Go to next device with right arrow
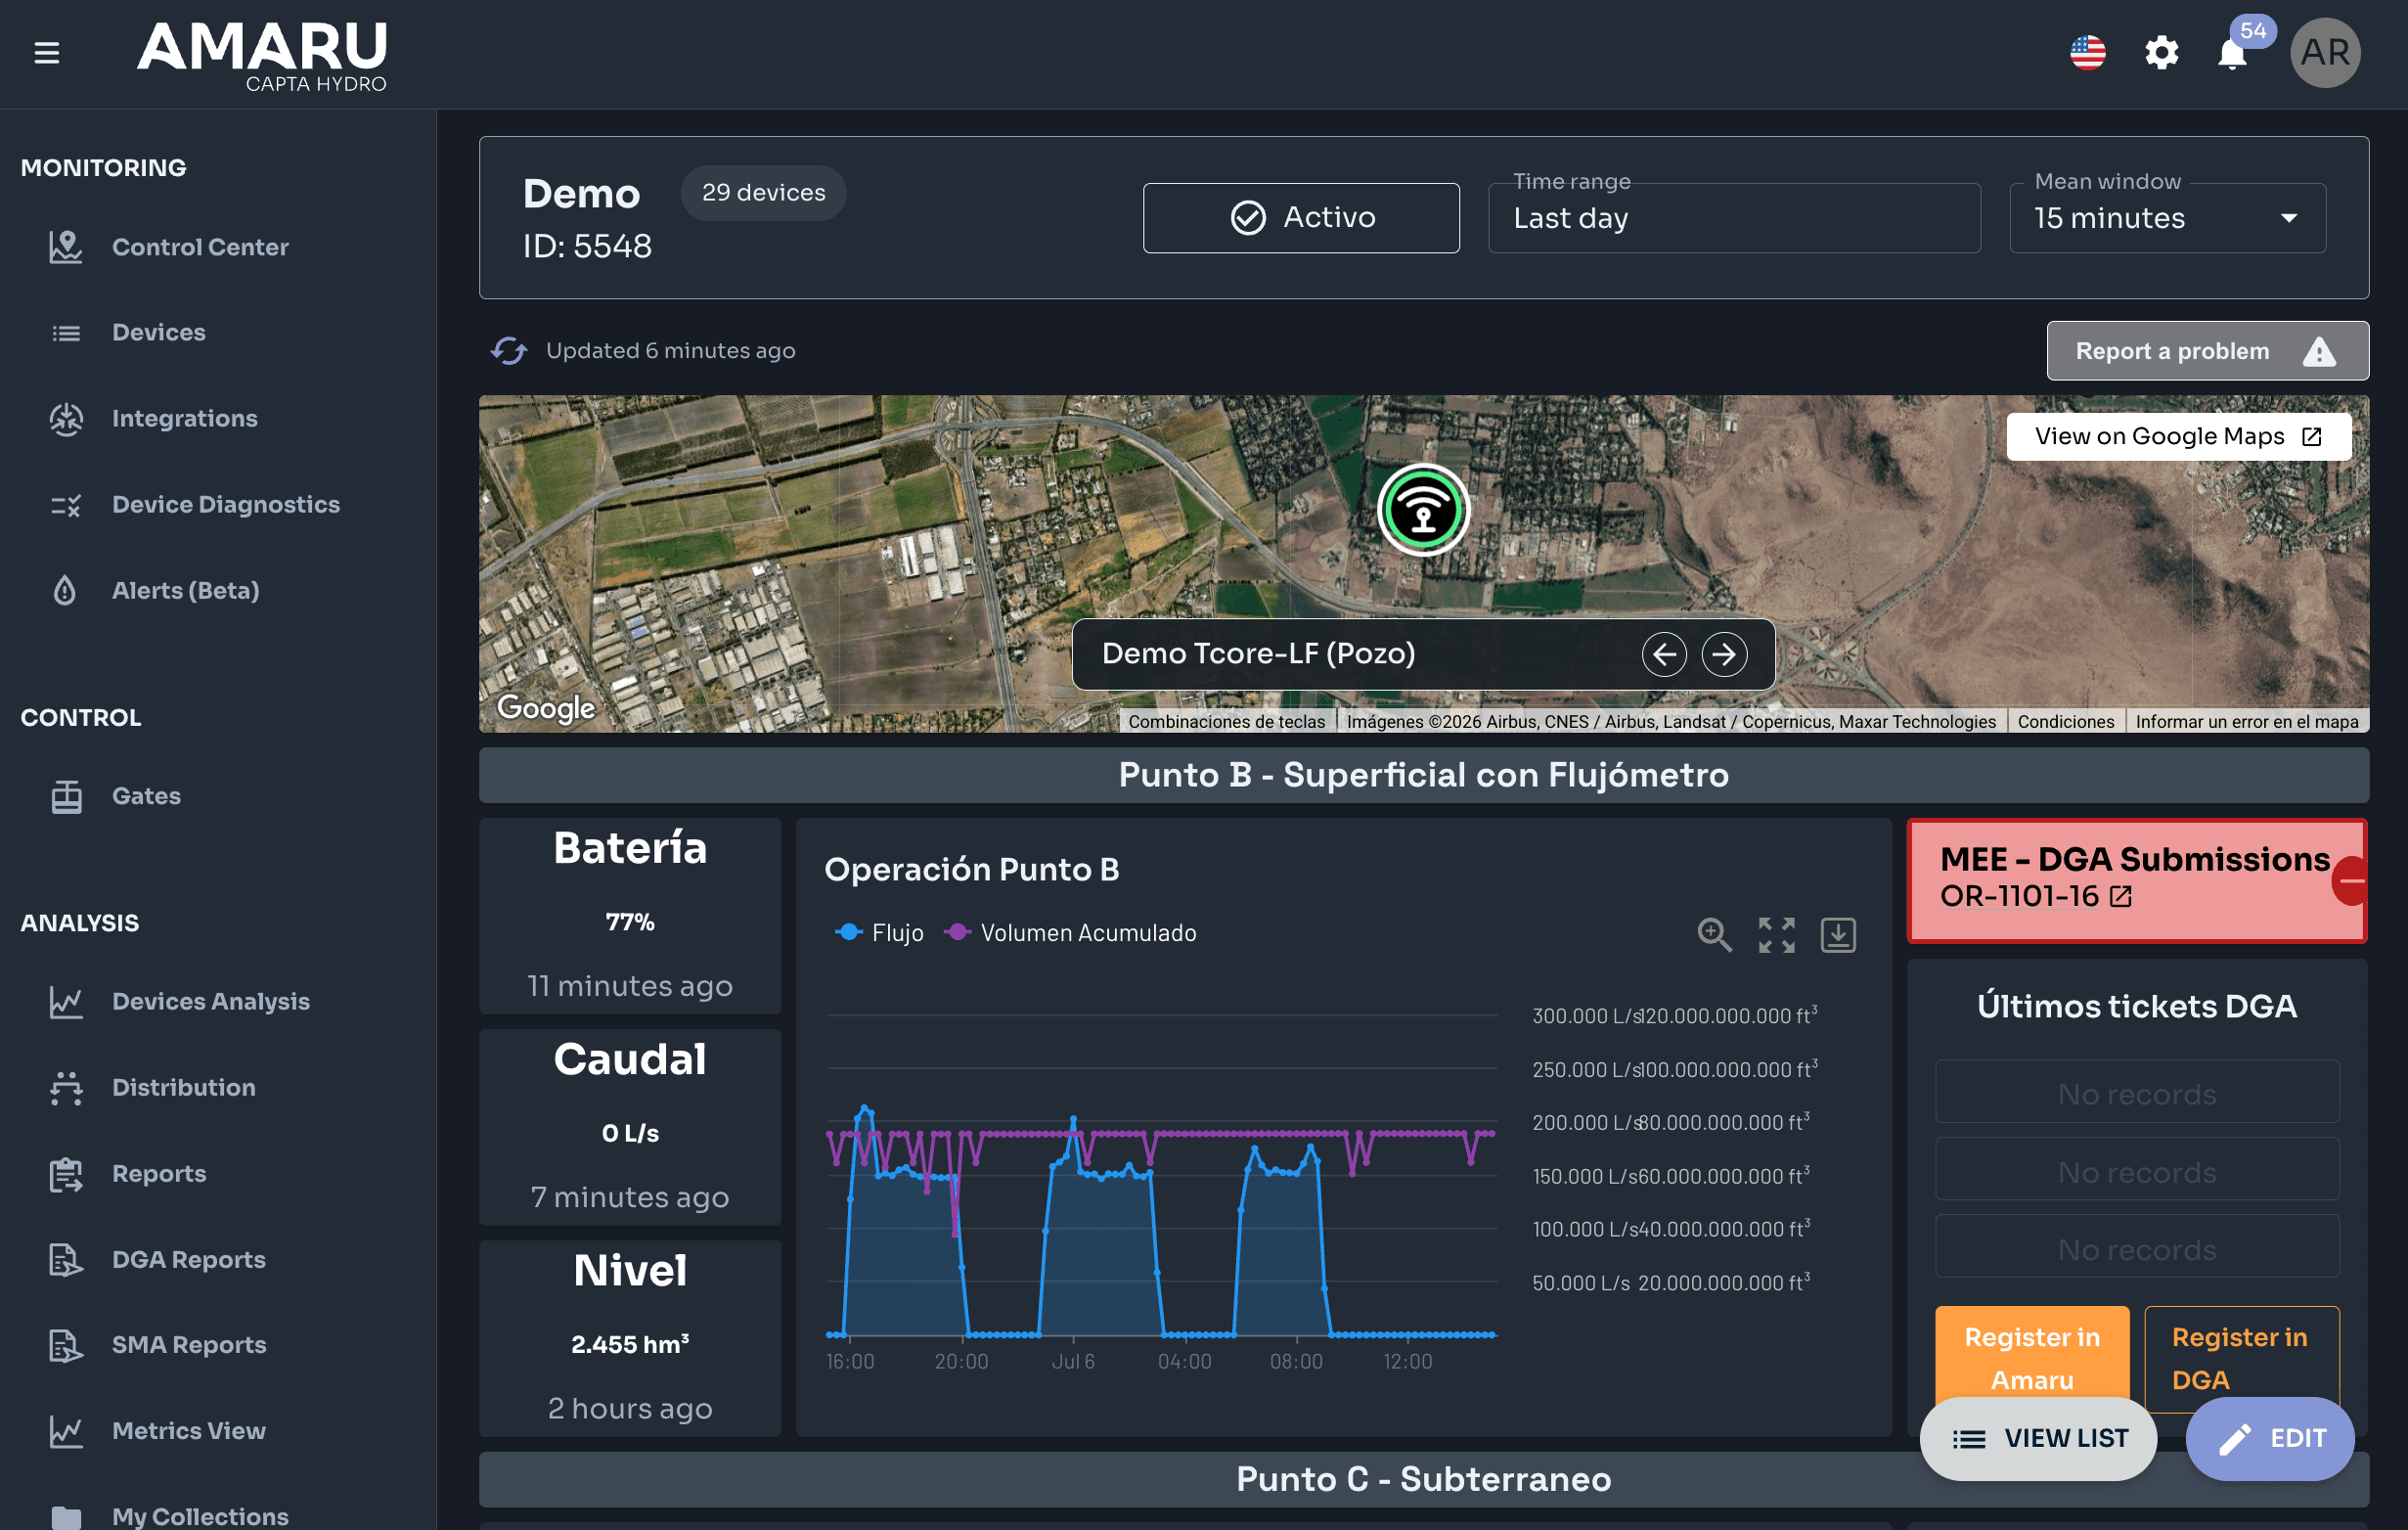 pyautogui.click(x=1724, y=654)
